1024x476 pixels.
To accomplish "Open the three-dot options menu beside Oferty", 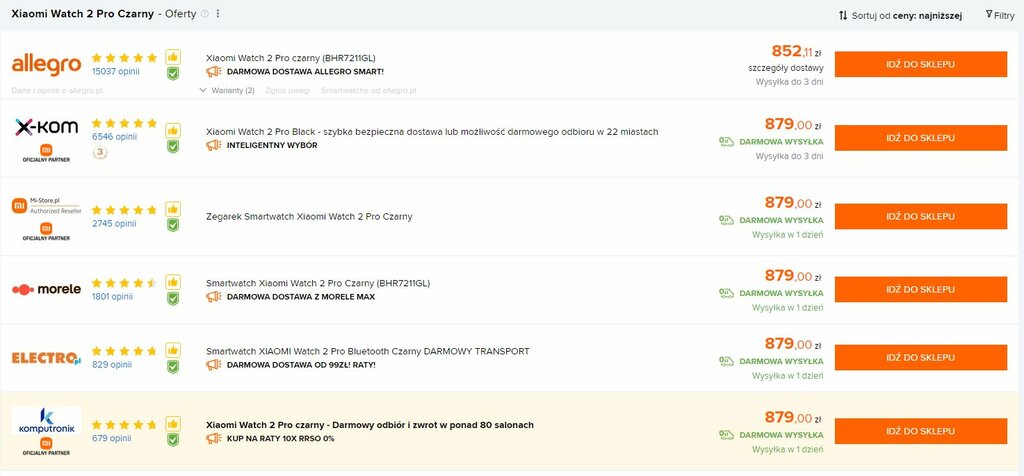I will 218,14.
